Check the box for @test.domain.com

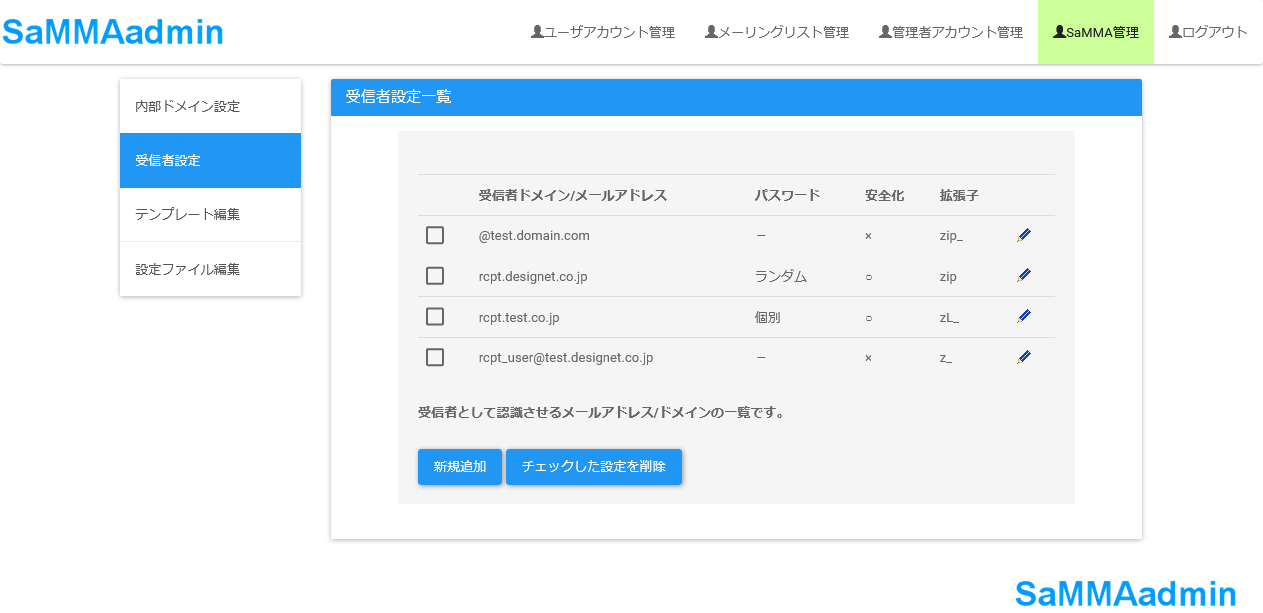(435, 235)
